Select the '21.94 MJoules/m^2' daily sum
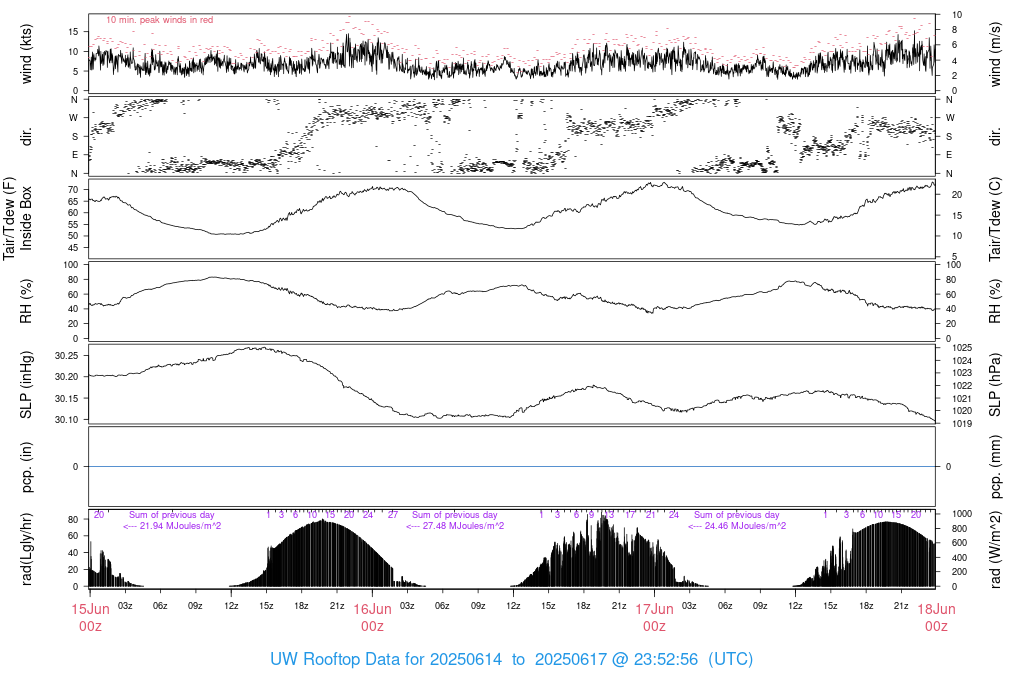This screenshot has width=1024, height=700. [180, 526]
